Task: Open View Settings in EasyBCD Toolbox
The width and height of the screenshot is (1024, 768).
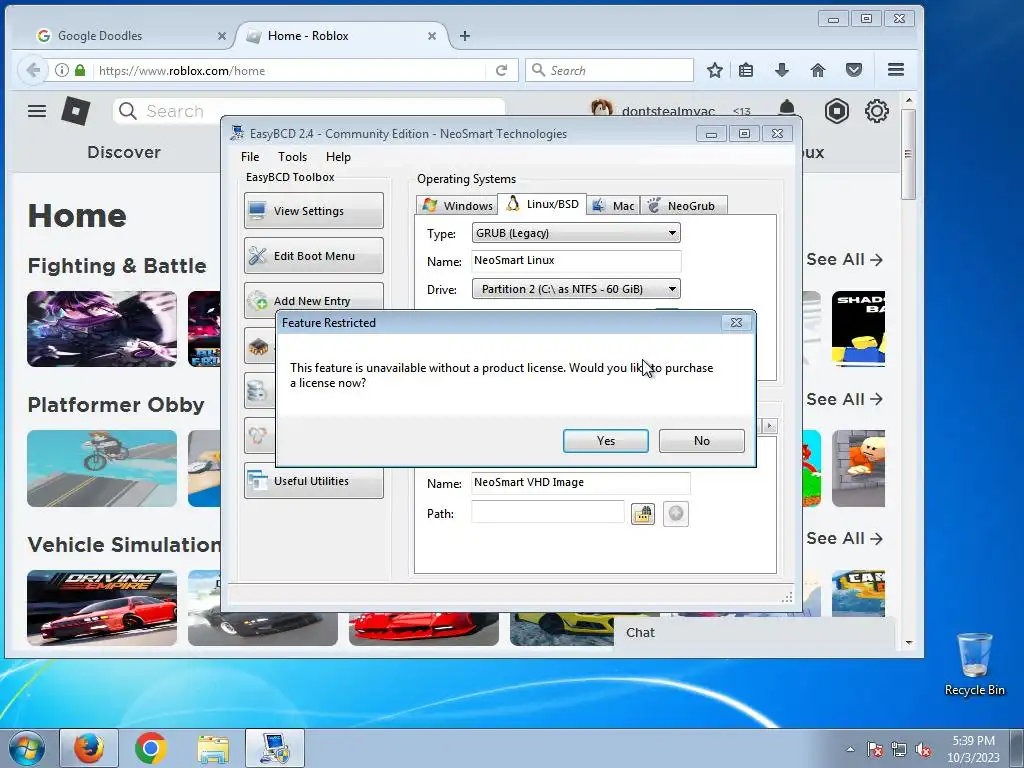Action: pyautogui.click(x=313, y=211)
